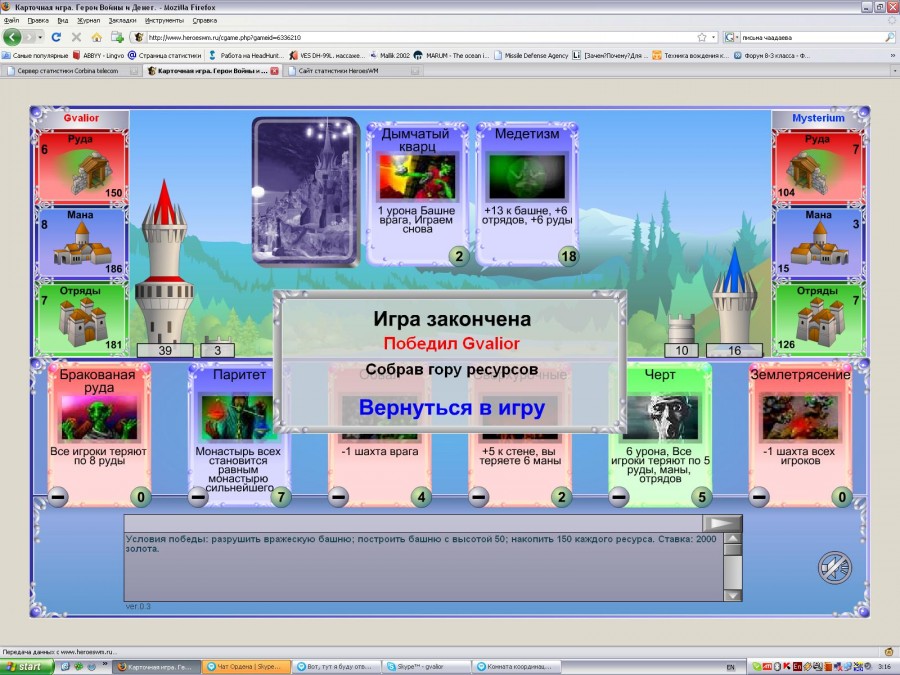Open the Windows Start menu

coord(25,666)
